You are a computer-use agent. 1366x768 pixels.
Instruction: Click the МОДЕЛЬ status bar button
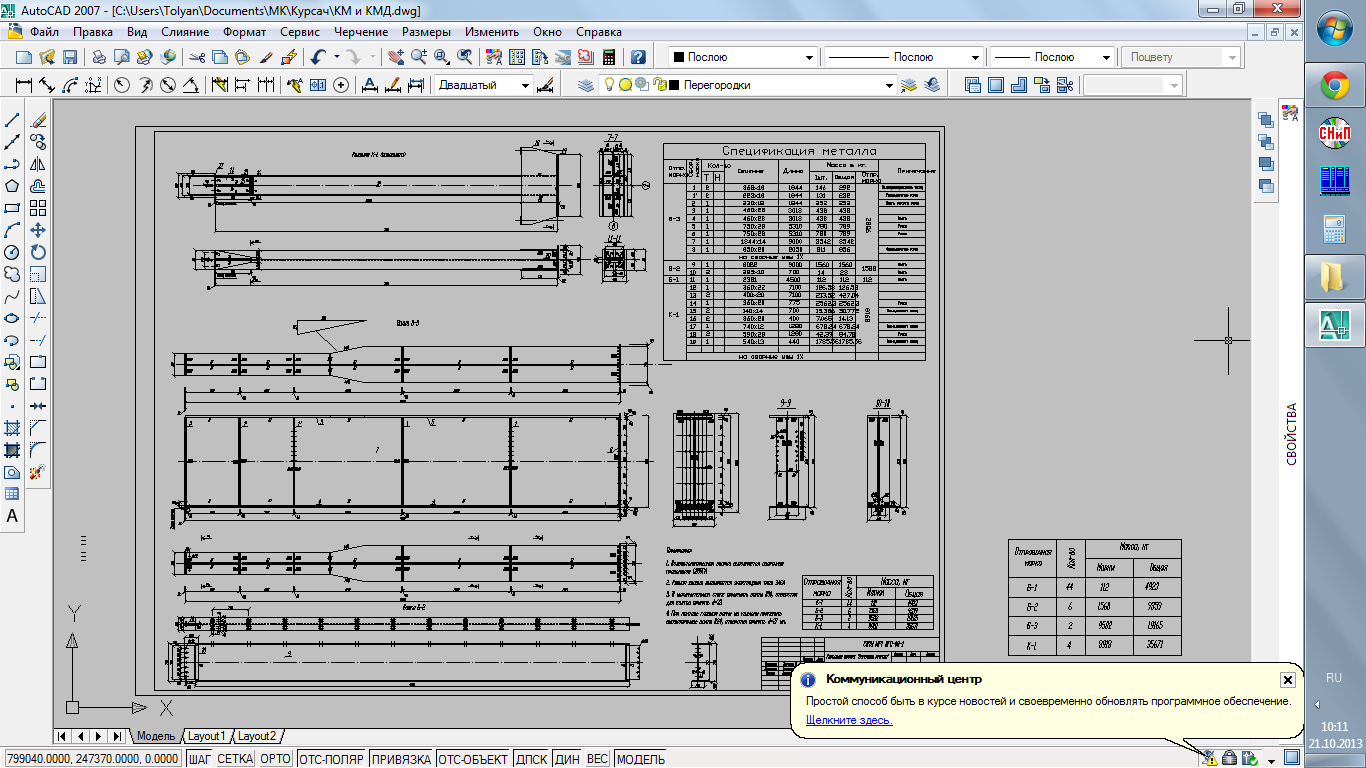coord(641,759)
